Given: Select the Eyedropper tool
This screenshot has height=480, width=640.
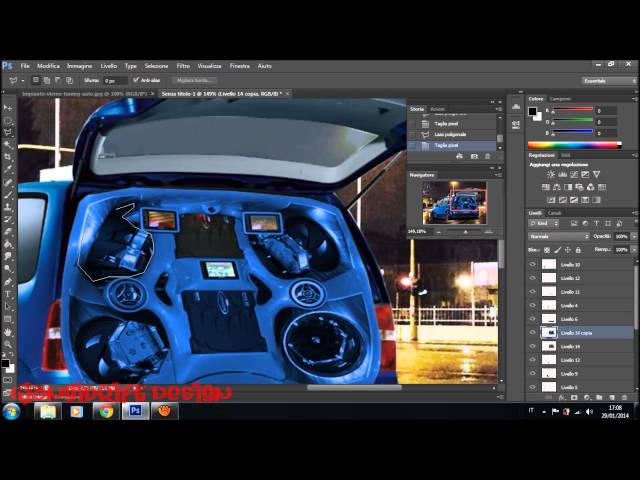Looking at the screenshot, I should pos(8,169).
